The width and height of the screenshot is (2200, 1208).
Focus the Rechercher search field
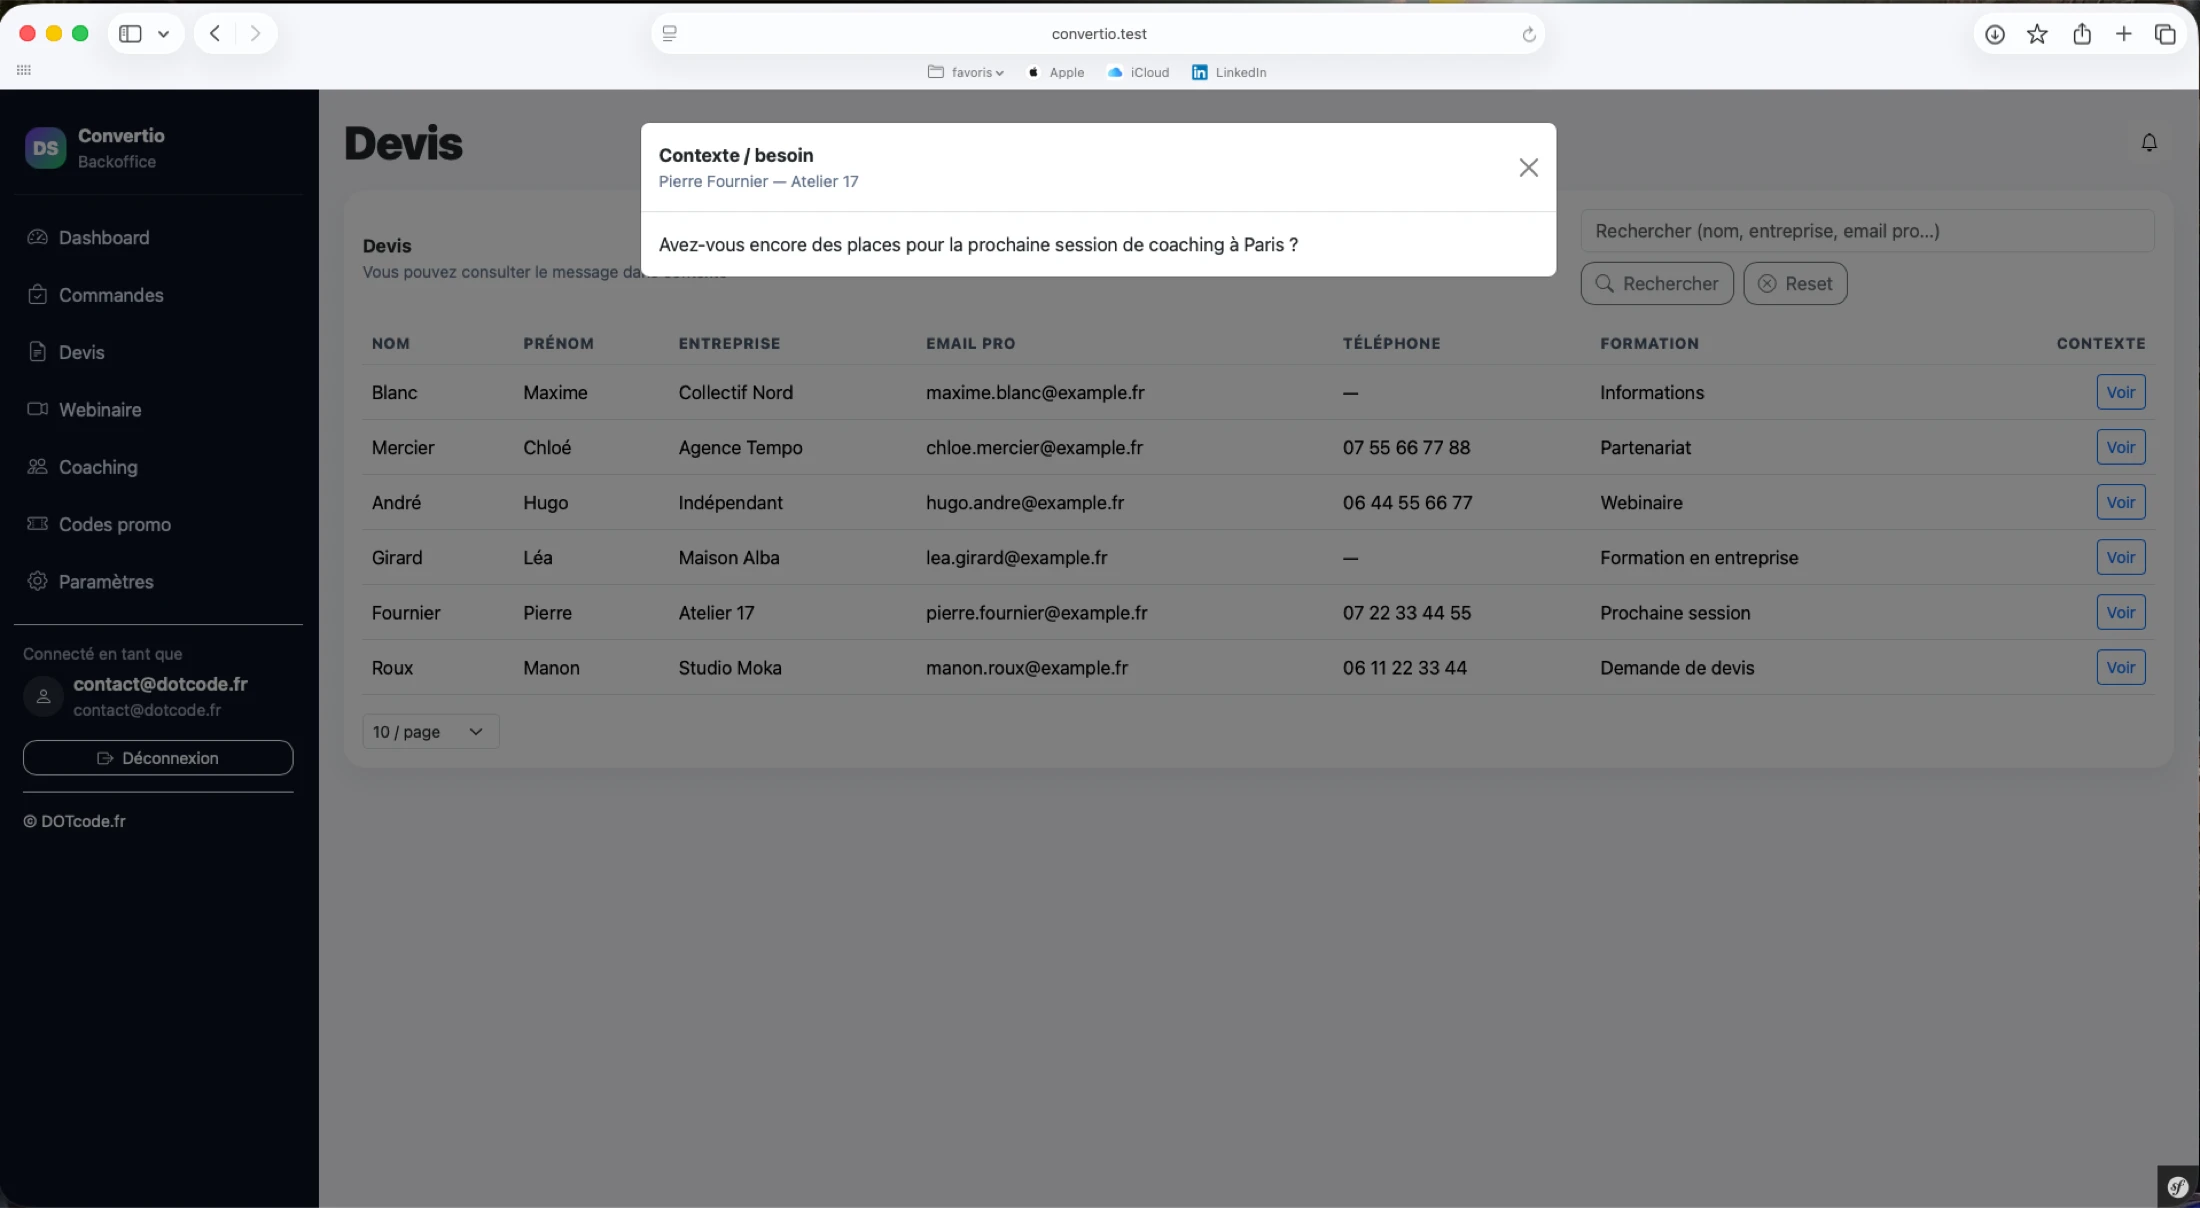coord(1867,231)
